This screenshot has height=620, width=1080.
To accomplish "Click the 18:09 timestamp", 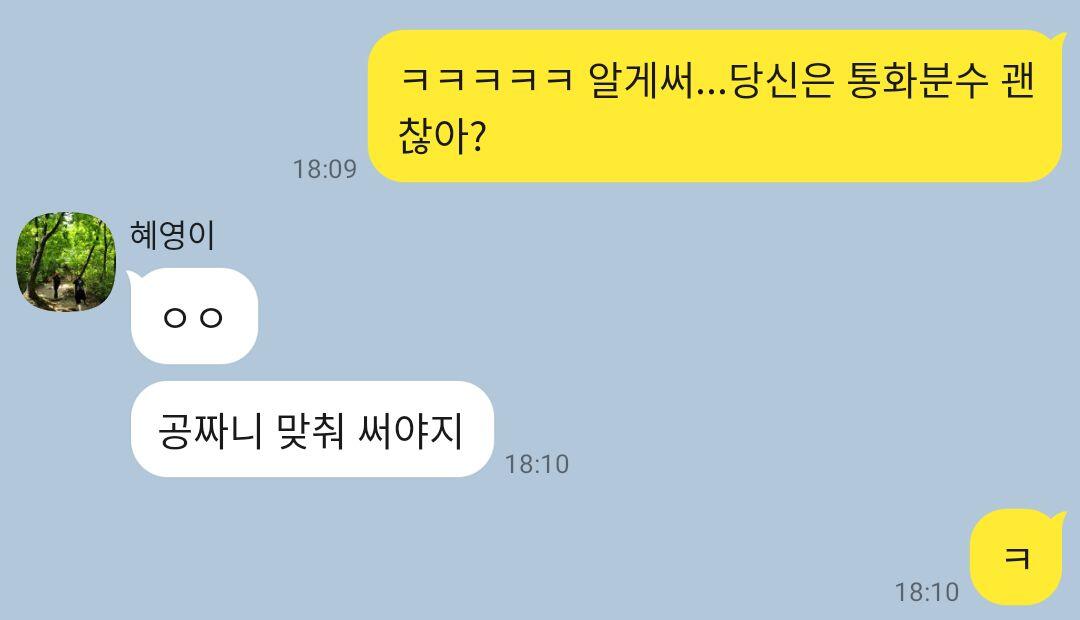I will coord(325,169).
